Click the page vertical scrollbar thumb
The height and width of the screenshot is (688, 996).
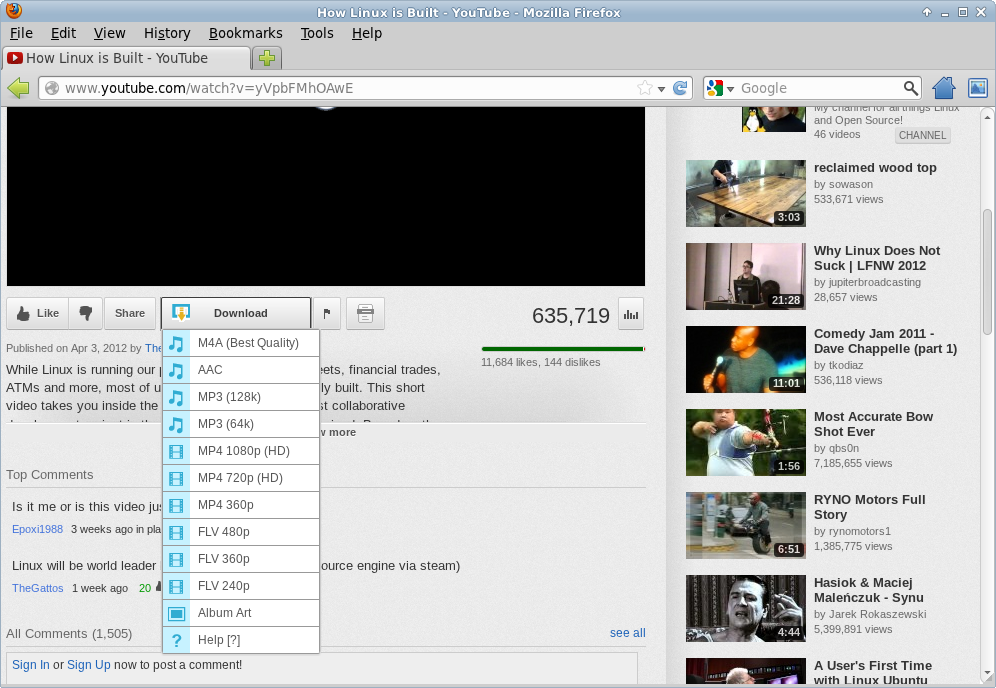[987, 272]
